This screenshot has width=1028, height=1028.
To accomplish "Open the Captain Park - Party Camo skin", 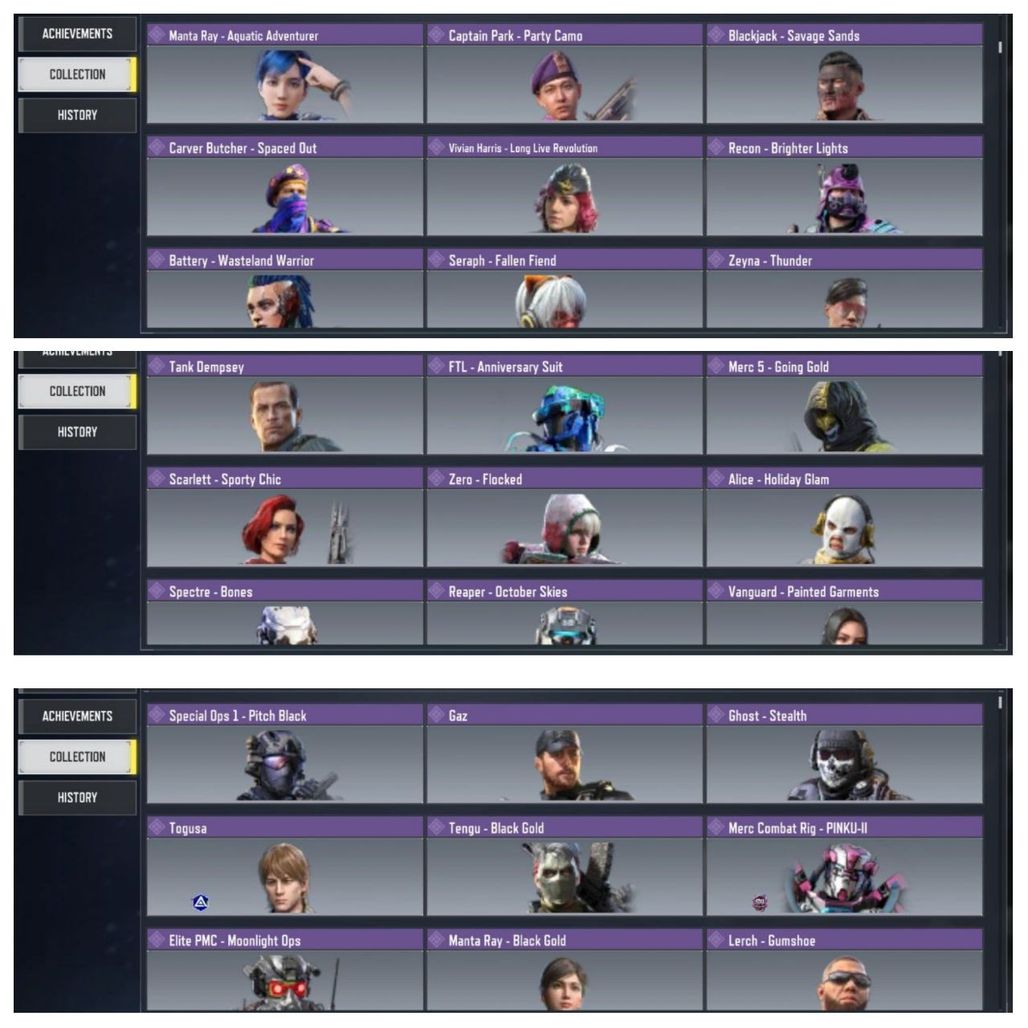I will (x=564, y=73).
